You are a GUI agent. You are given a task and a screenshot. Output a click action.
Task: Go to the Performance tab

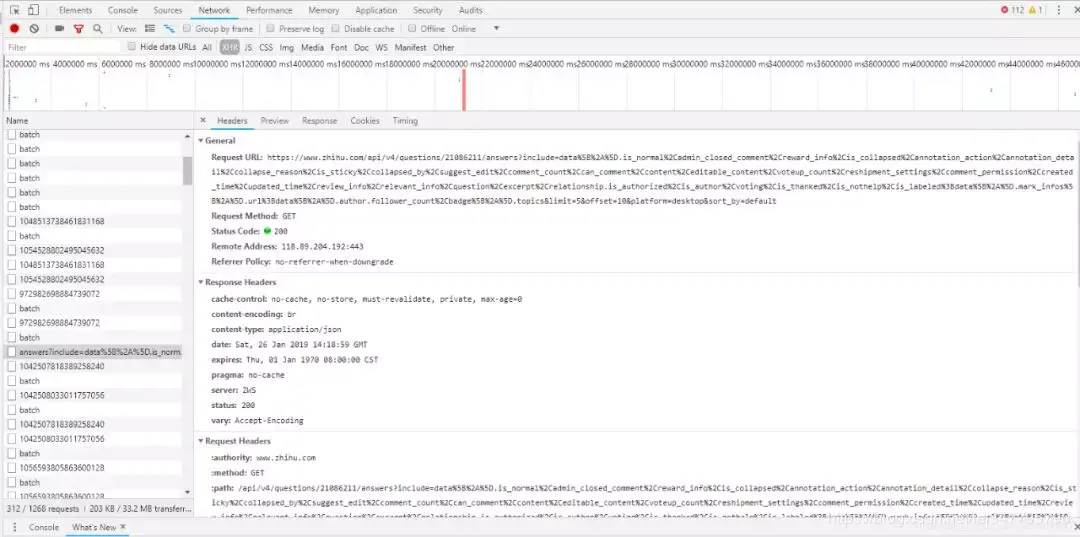tap(269, 10)
